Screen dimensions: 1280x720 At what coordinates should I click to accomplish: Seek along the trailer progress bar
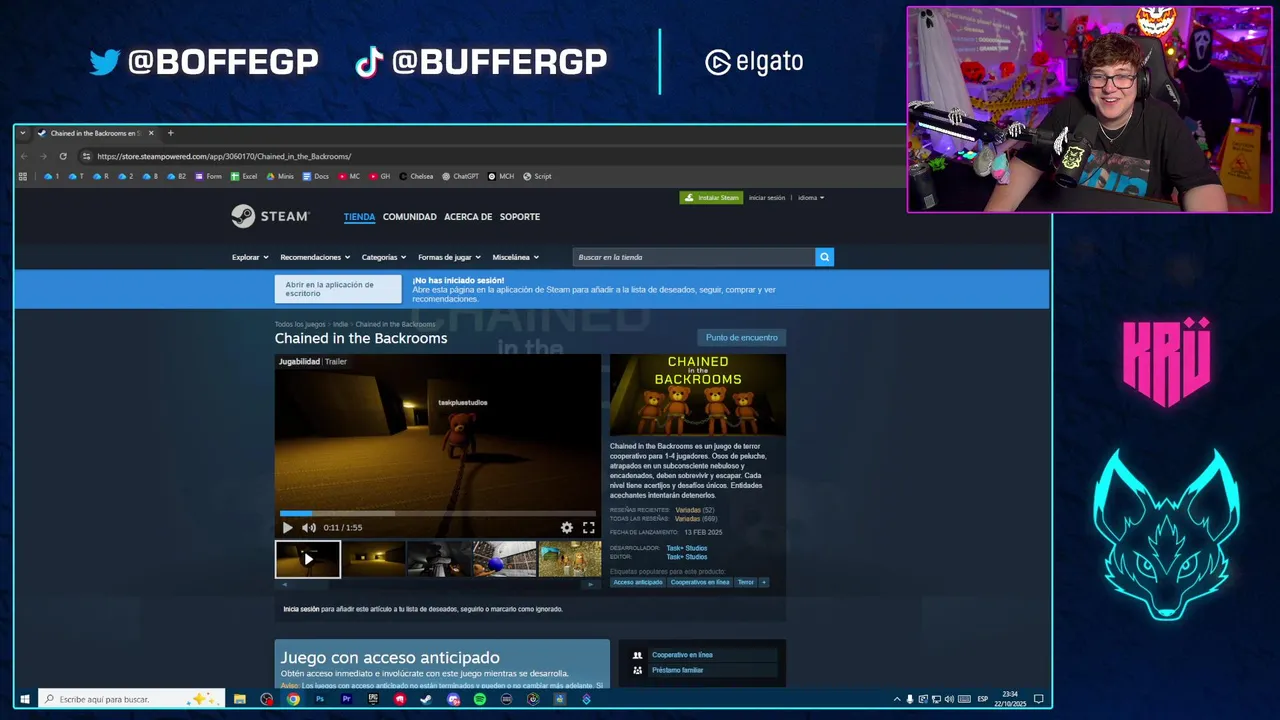point(438,513)
